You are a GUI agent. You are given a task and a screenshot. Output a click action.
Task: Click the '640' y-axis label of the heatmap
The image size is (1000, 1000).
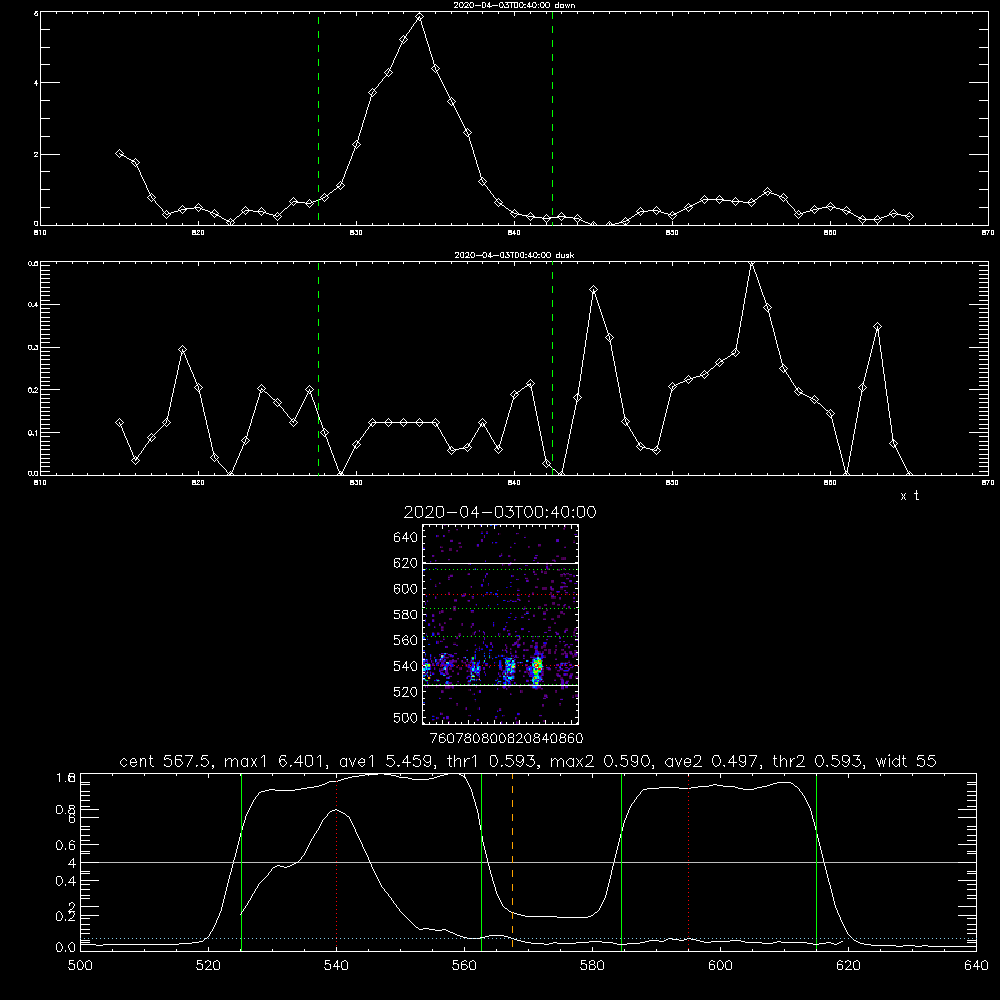tap(406, 537)
